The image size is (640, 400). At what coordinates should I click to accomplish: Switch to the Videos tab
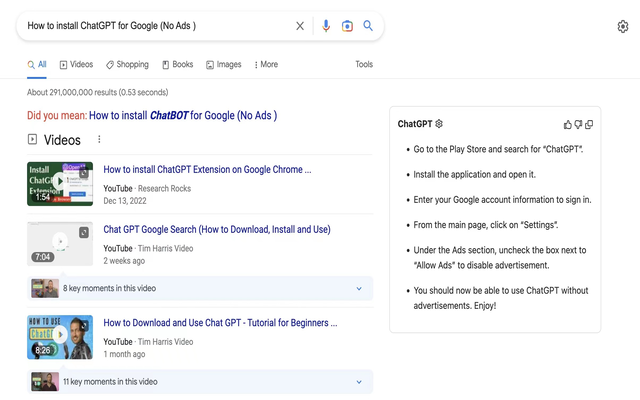click(x=76, y=64)
